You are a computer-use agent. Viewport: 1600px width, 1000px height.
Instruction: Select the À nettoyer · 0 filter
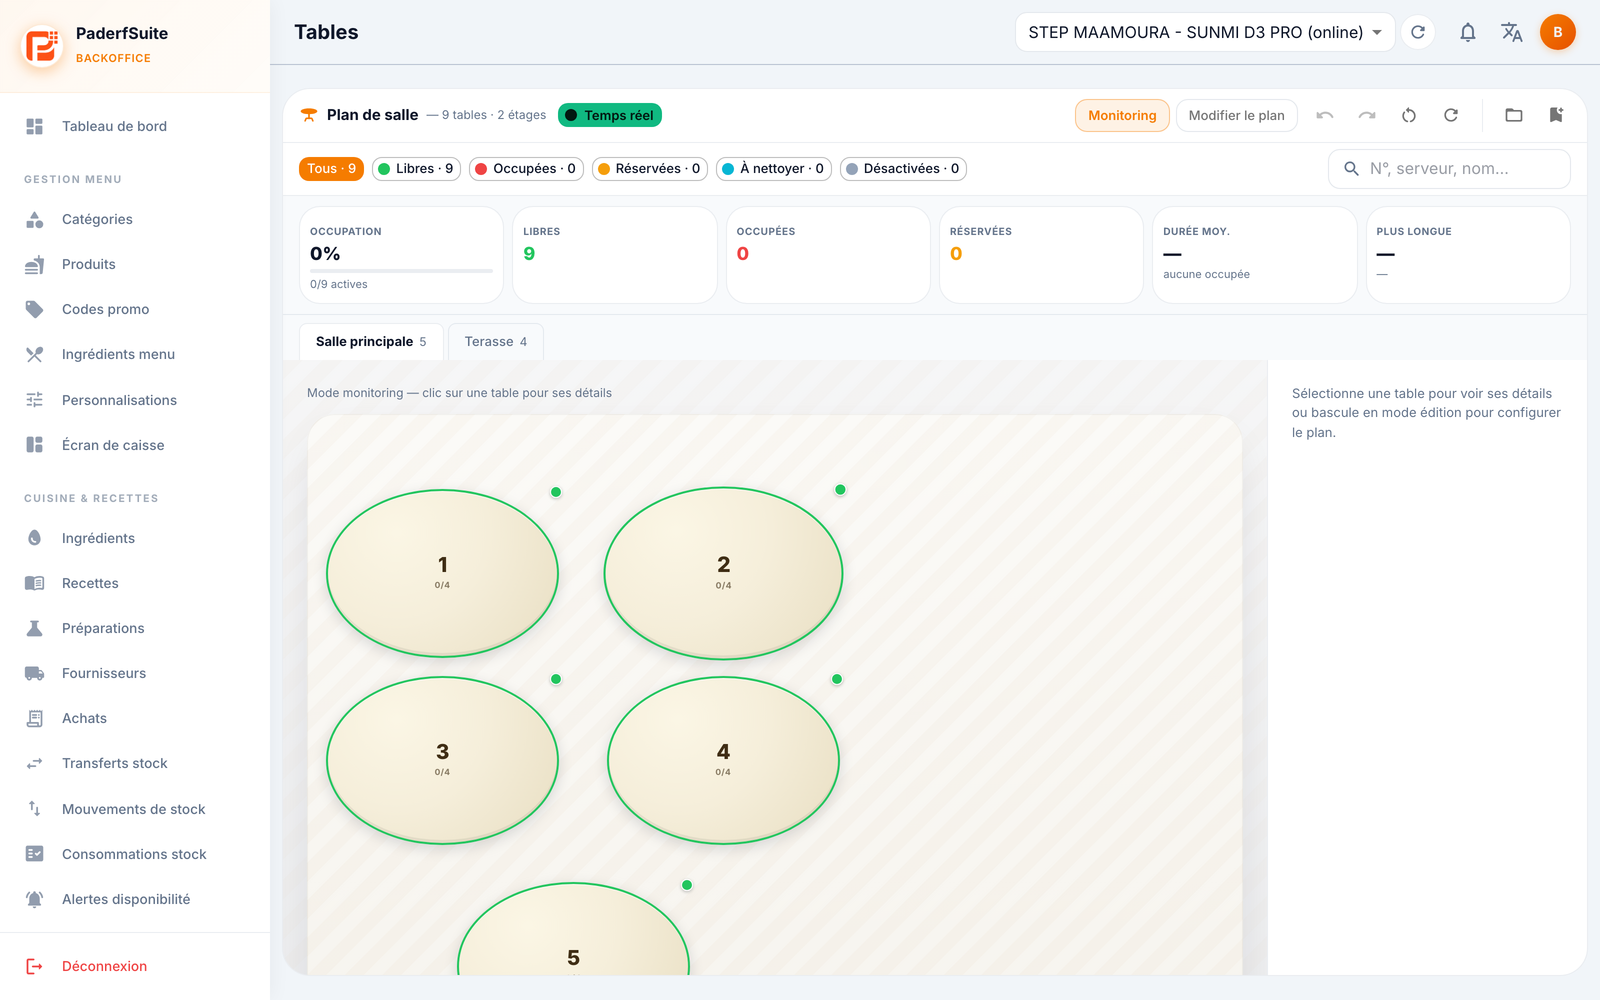click(774, 169)
